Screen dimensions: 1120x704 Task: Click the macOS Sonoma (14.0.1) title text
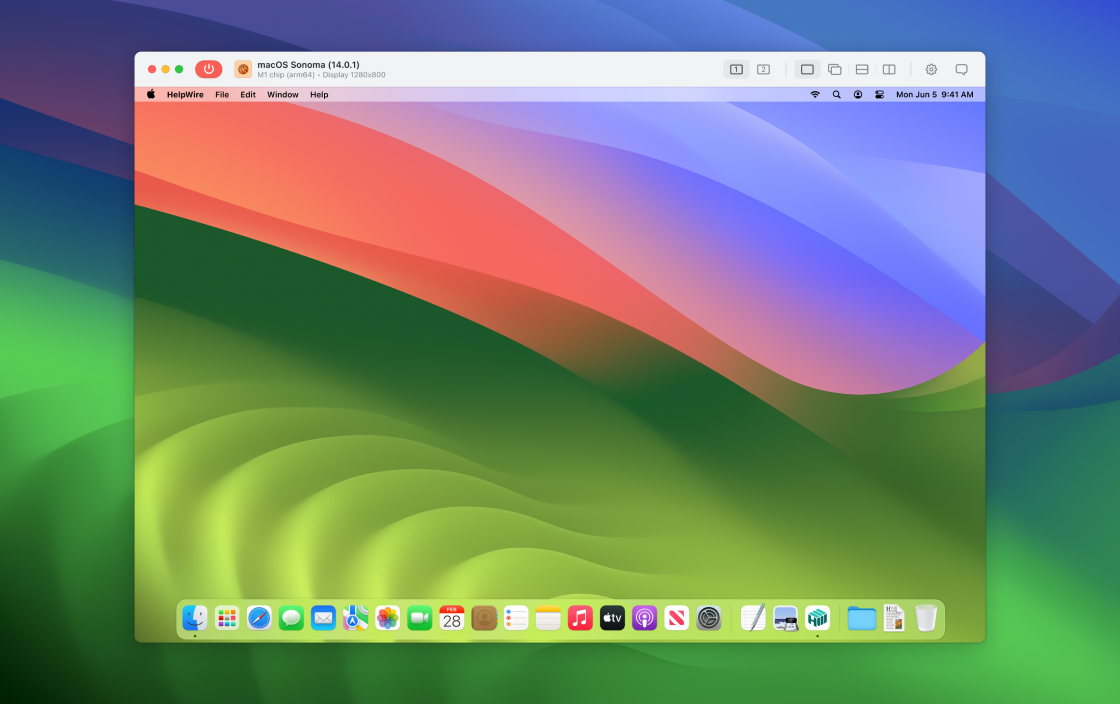(x=309, y=64)
